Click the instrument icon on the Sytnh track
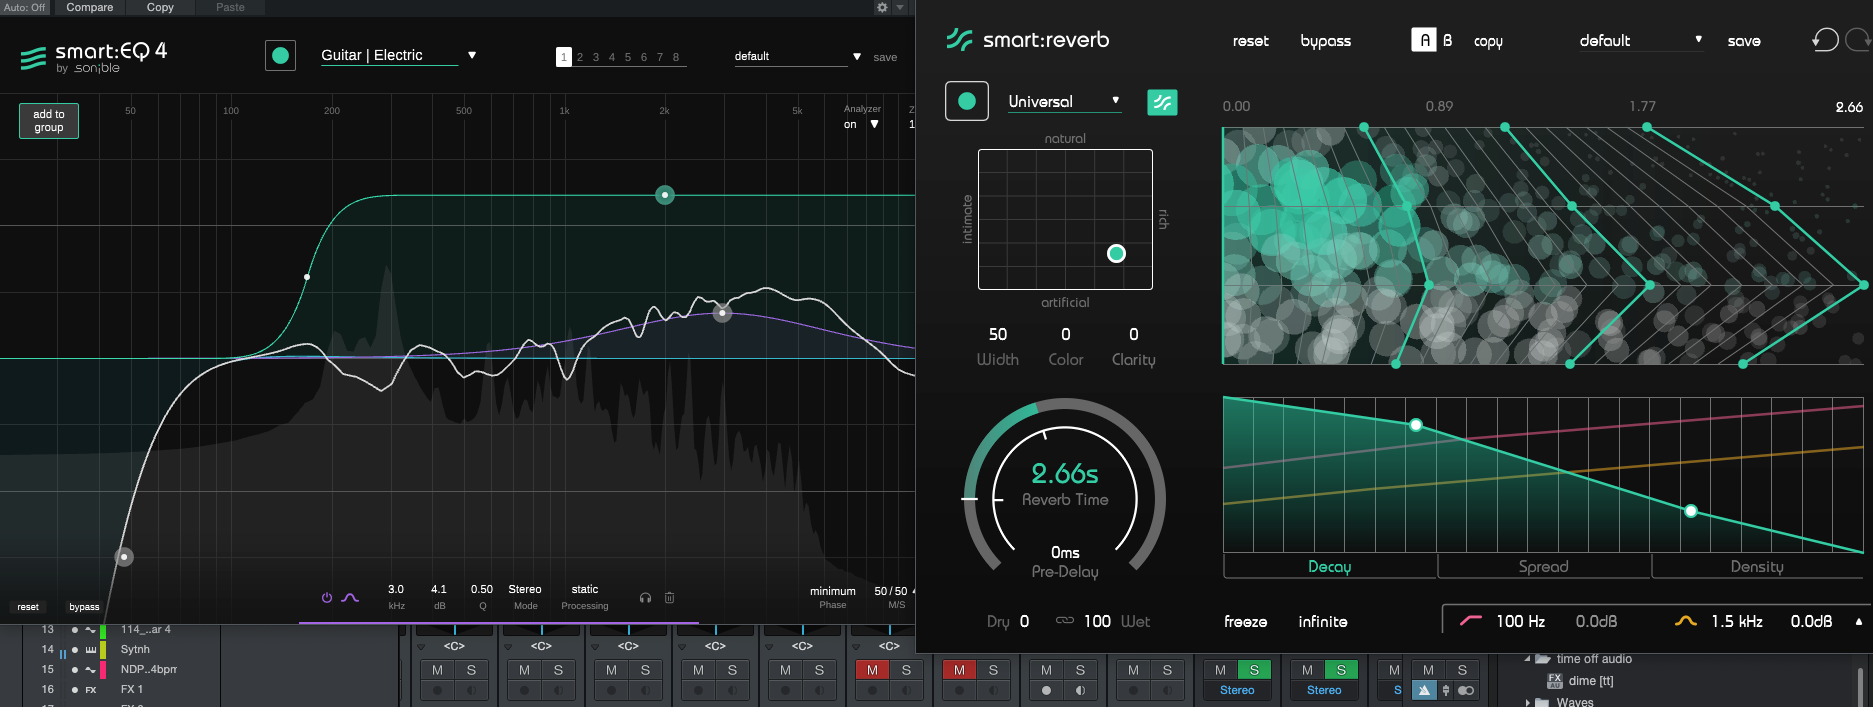The width and height of the screenshot is (1873, 707). click(91, 649)
